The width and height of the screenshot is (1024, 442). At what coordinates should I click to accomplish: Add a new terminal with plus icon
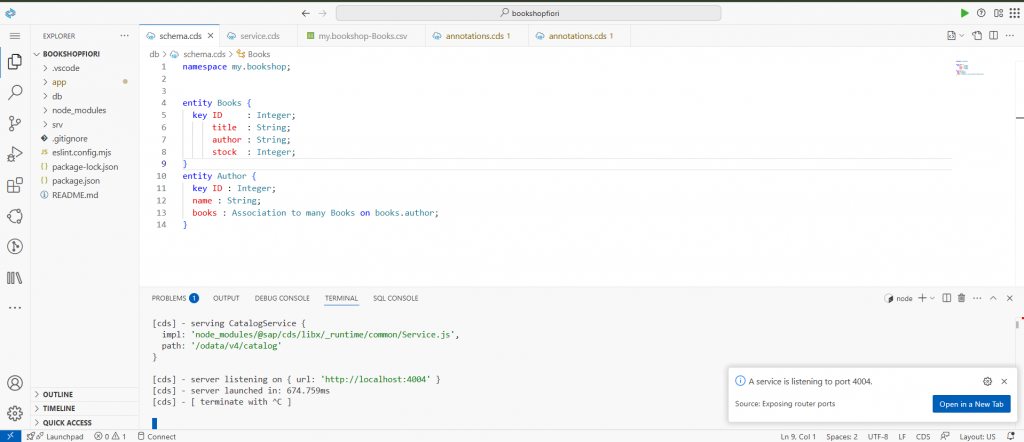click(x=922, y=298)
